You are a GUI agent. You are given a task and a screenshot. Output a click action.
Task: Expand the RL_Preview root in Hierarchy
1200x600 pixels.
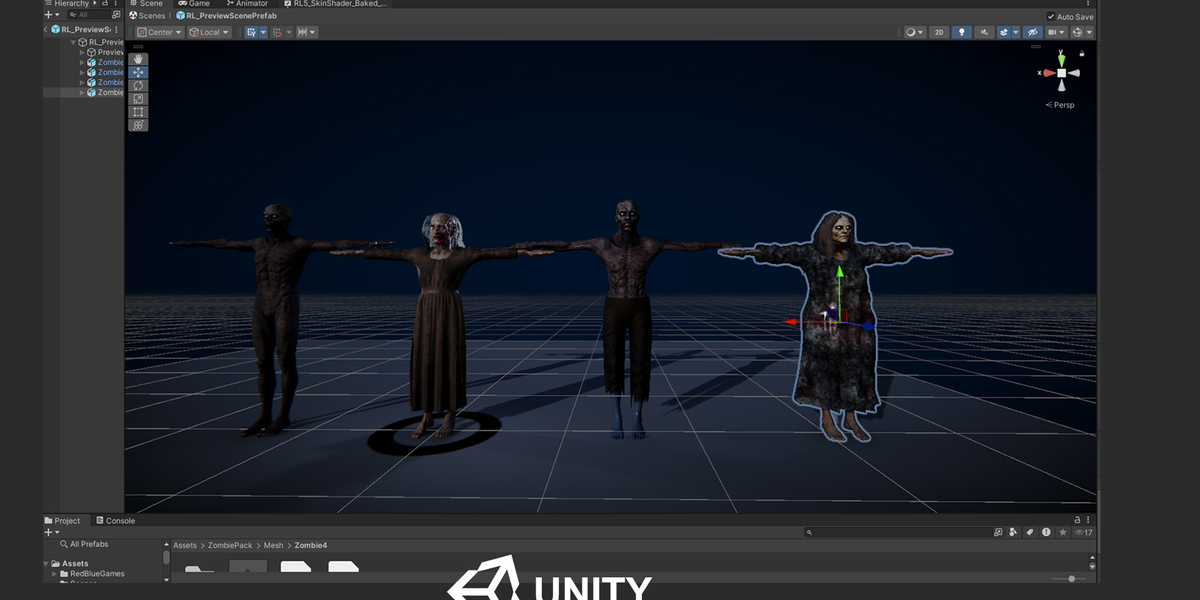73,42
